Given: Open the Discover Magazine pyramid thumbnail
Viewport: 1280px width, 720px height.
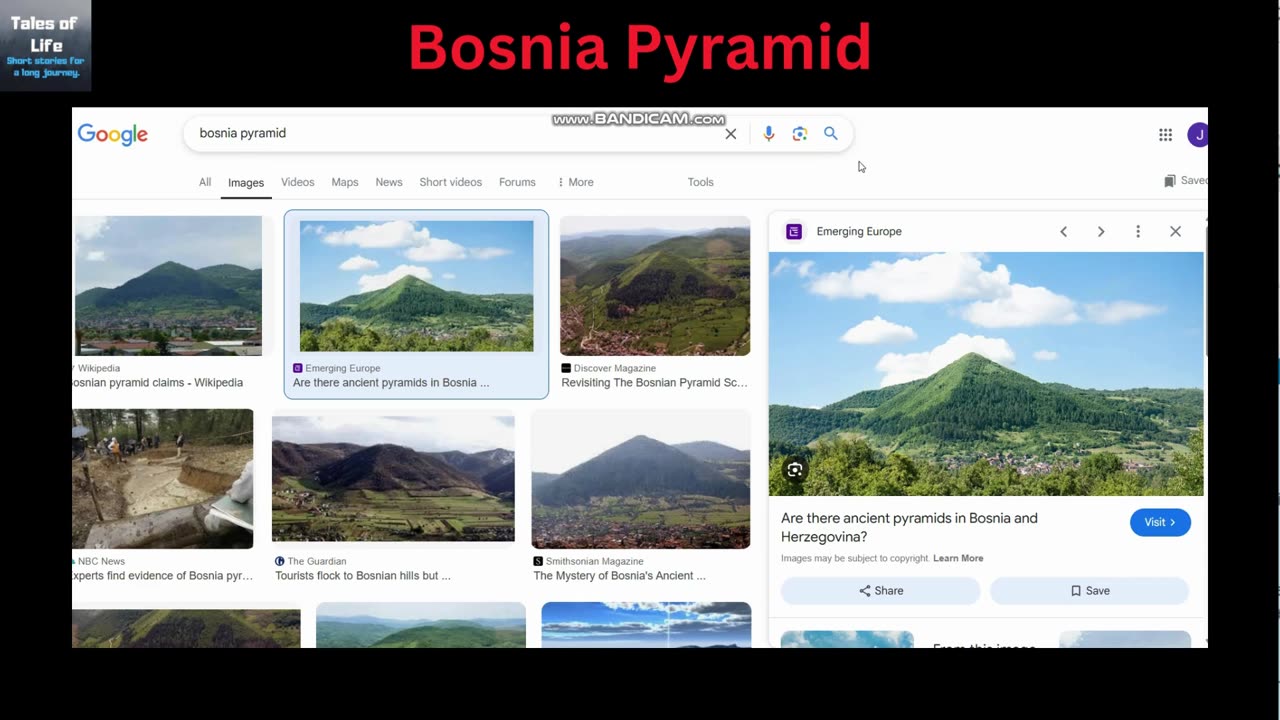Looking at the screenshot, I should [655, 286].
